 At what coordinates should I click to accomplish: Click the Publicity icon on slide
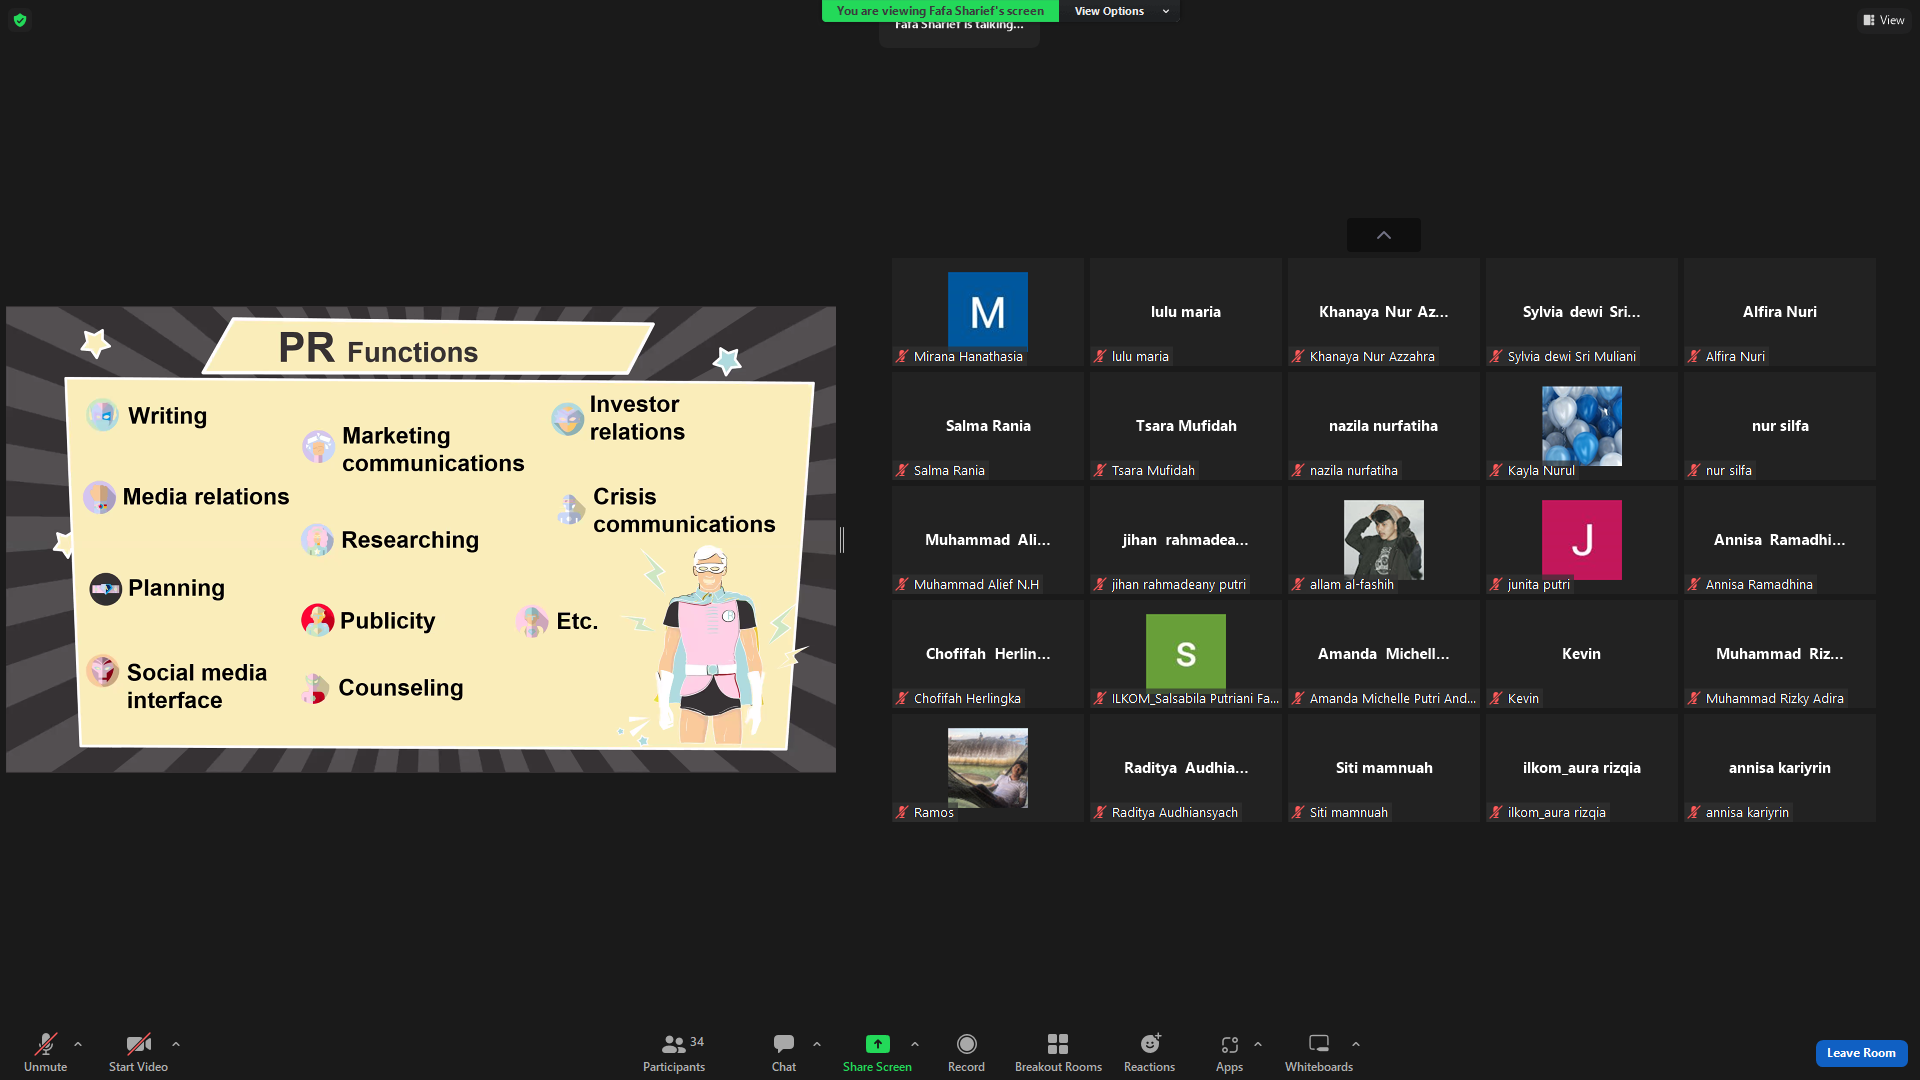coord(318,620)
